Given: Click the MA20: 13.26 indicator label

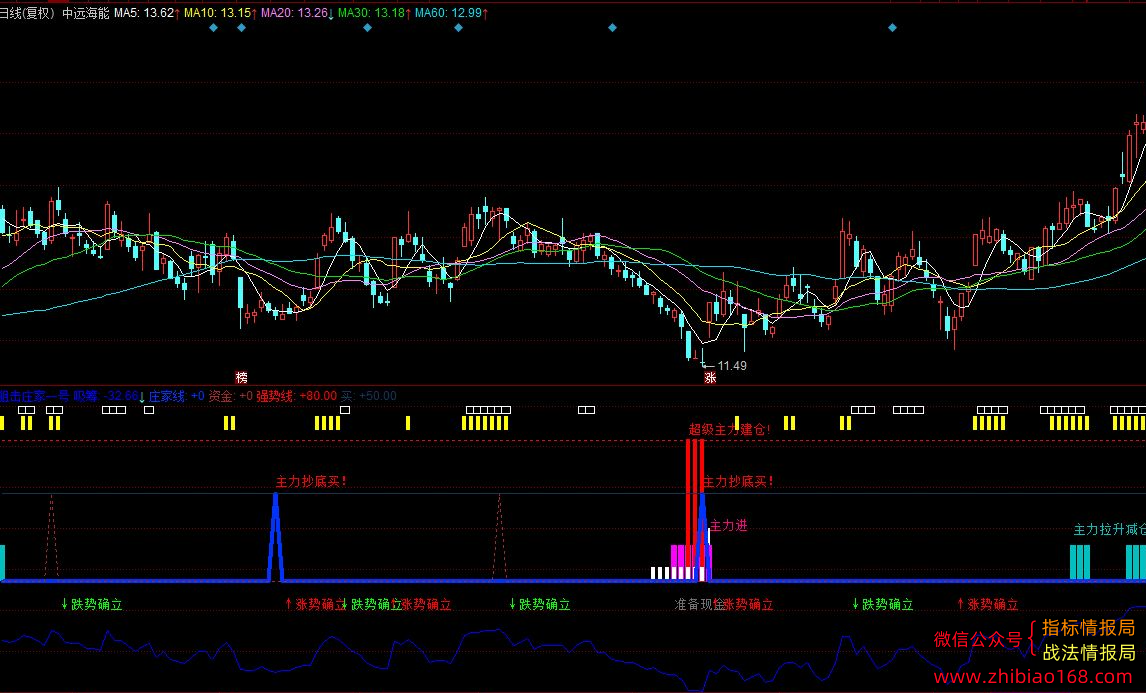Looking at the screenshot, I should click(x=295, y=12).
